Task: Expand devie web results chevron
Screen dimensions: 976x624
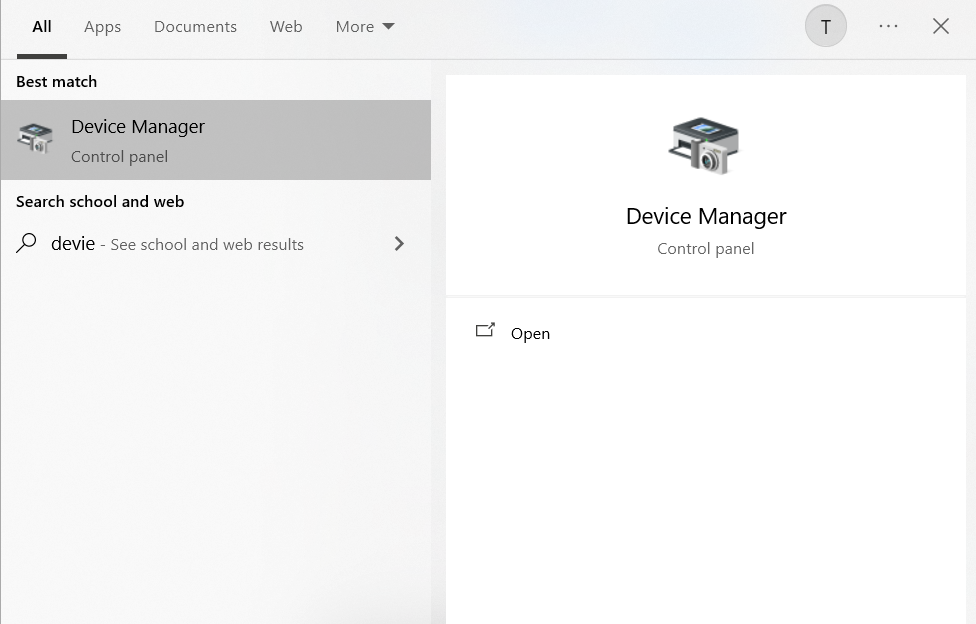Action: pyautogui.click(x=399, y=243)
